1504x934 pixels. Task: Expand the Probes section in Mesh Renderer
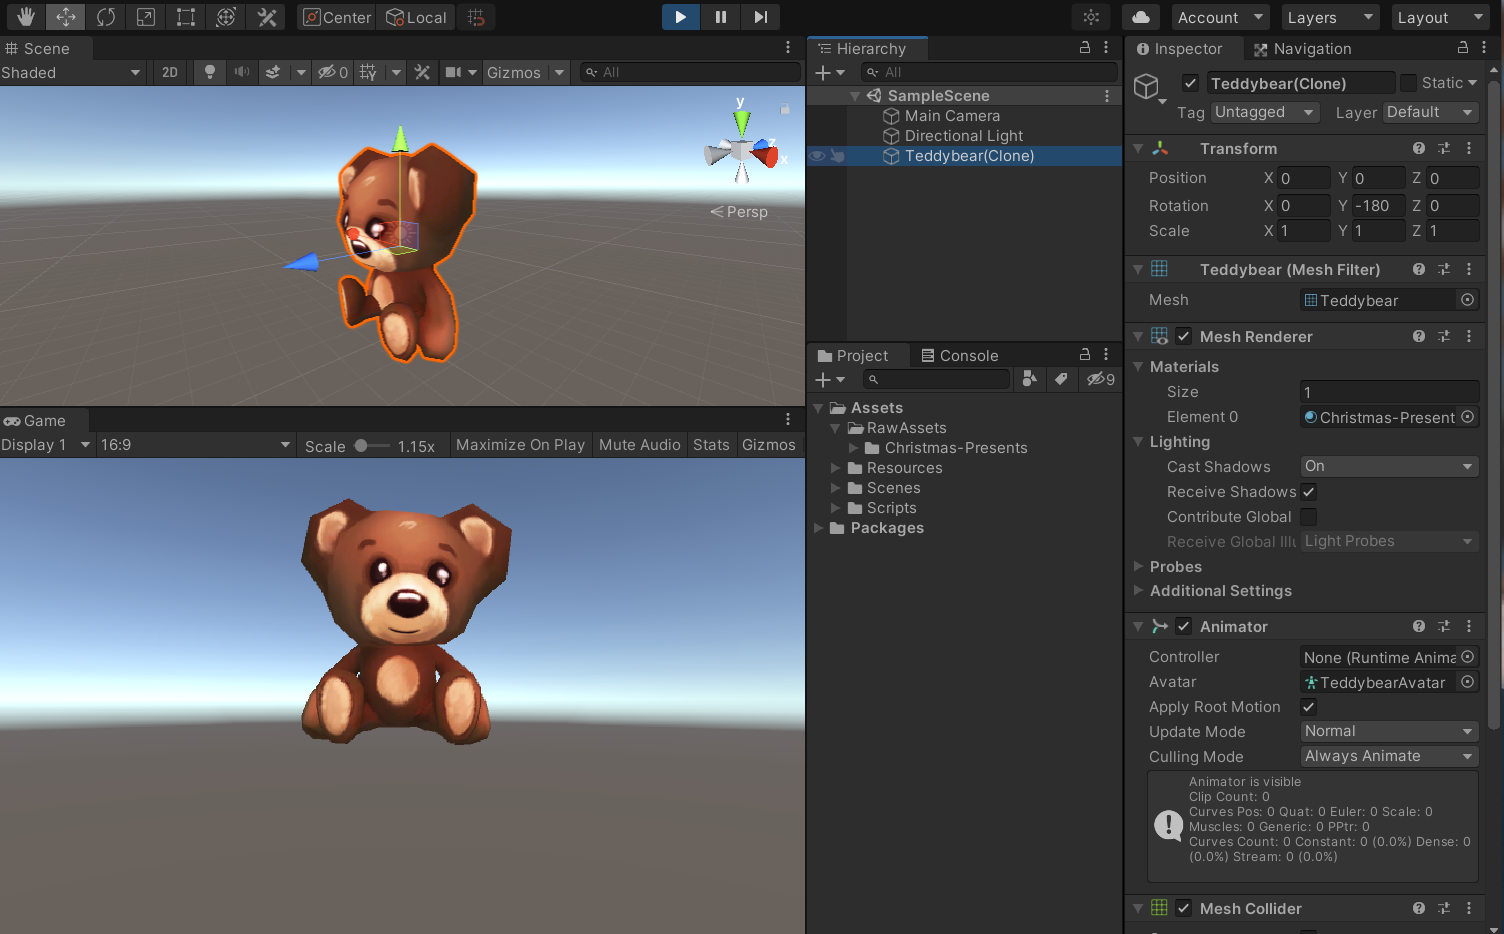[1139, 566]
